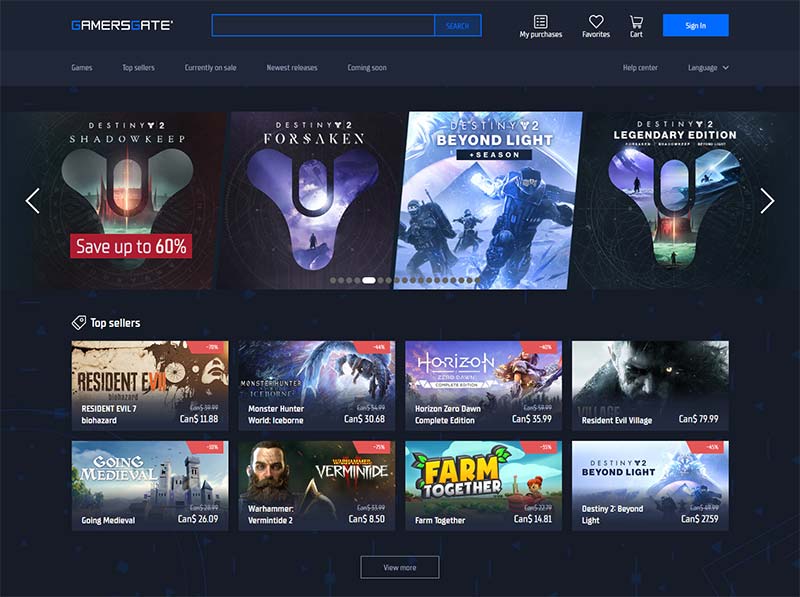Click Save up to 60% badge
This screenshot has height=597, width=800.
pyautogui.click(x=131, y=246)
